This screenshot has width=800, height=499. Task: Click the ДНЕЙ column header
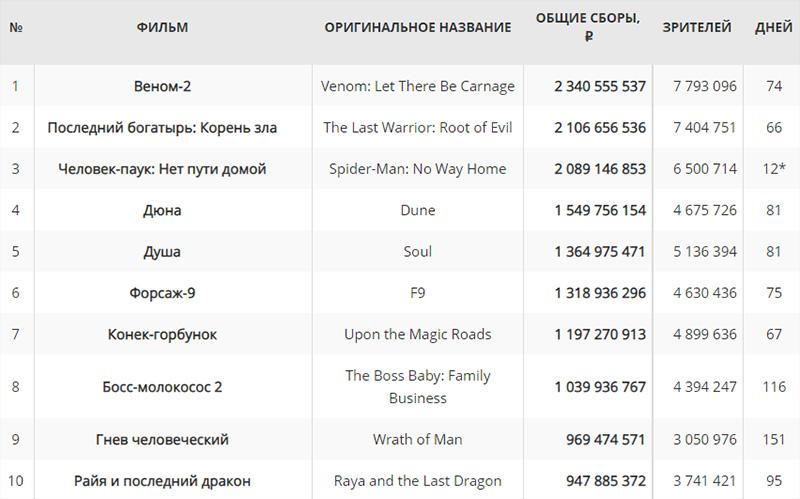click(x=773, y=27)
